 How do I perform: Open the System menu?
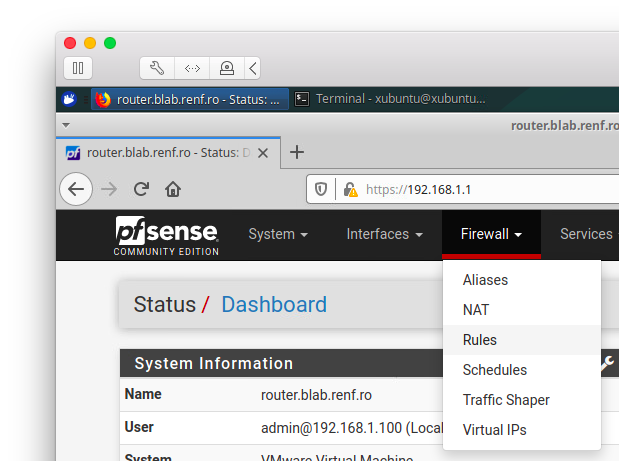coord(278,234)
